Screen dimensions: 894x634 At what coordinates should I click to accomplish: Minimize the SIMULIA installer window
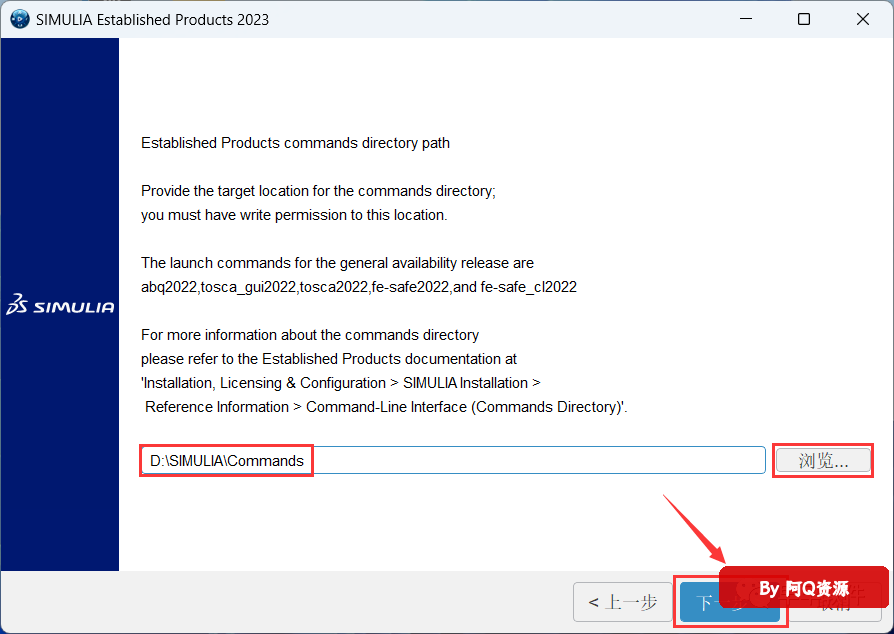coord(744,19)
